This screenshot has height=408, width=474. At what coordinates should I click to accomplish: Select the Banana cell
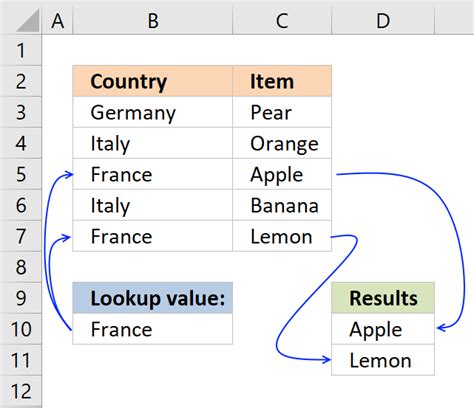click(282, 205)
